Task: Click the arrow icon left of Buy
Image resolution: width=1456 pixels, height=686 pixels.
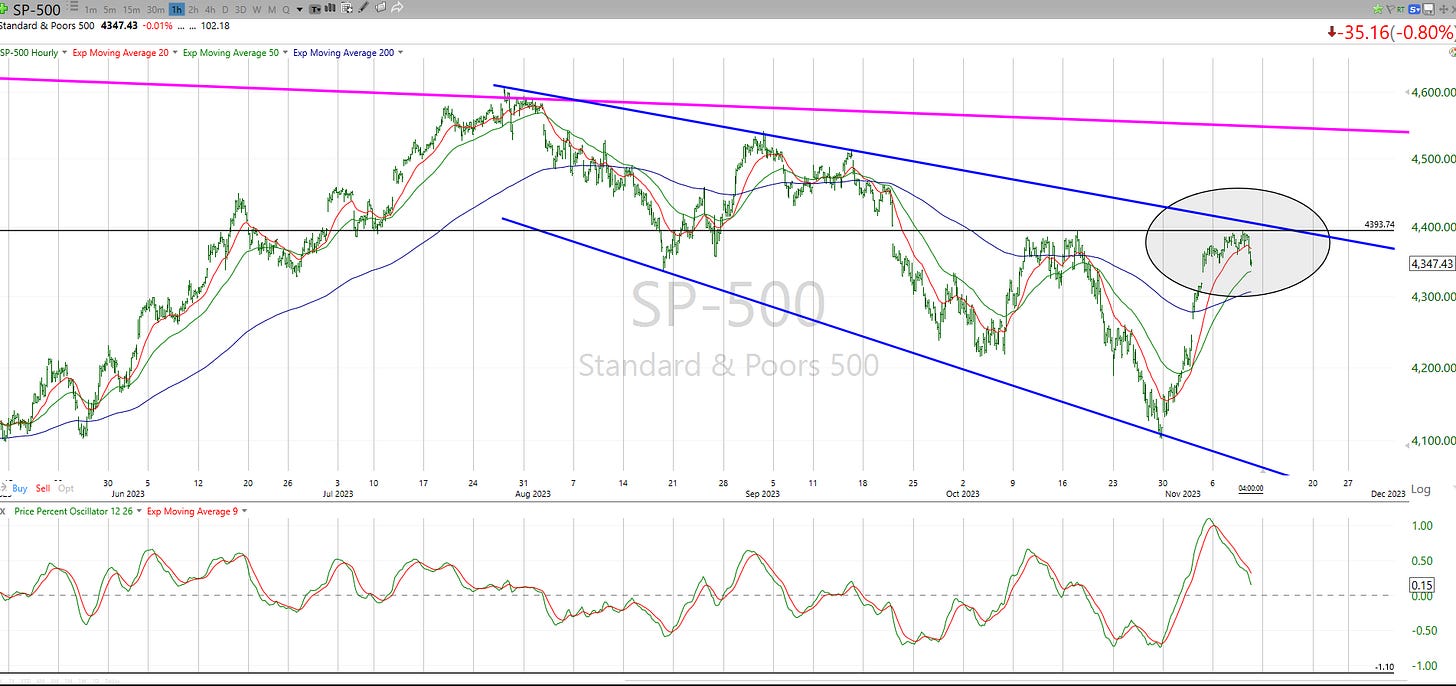Action: point(4,488)
